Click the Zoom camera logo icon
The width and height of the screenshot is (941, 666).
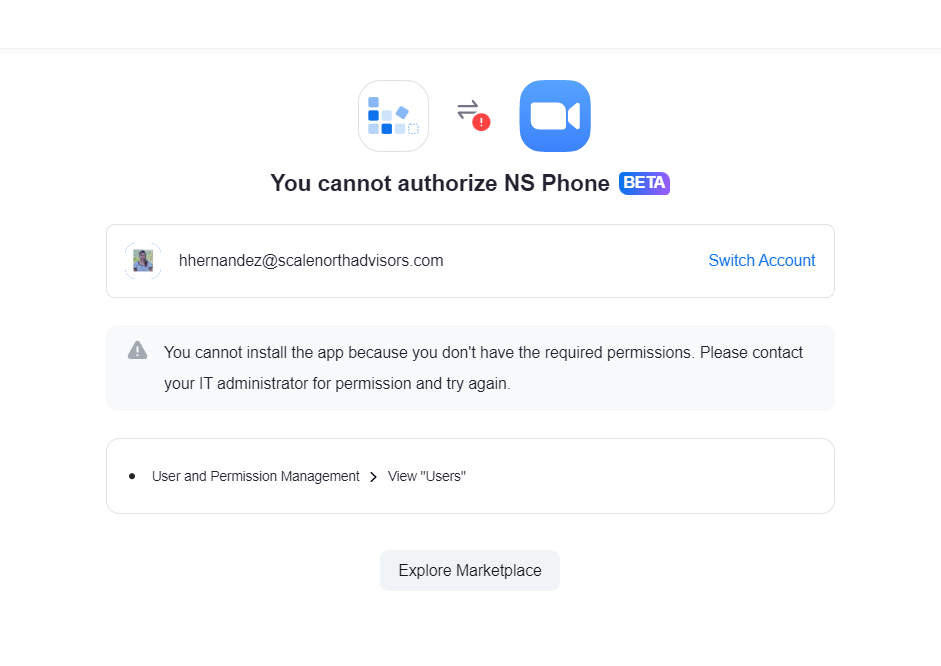555,116
